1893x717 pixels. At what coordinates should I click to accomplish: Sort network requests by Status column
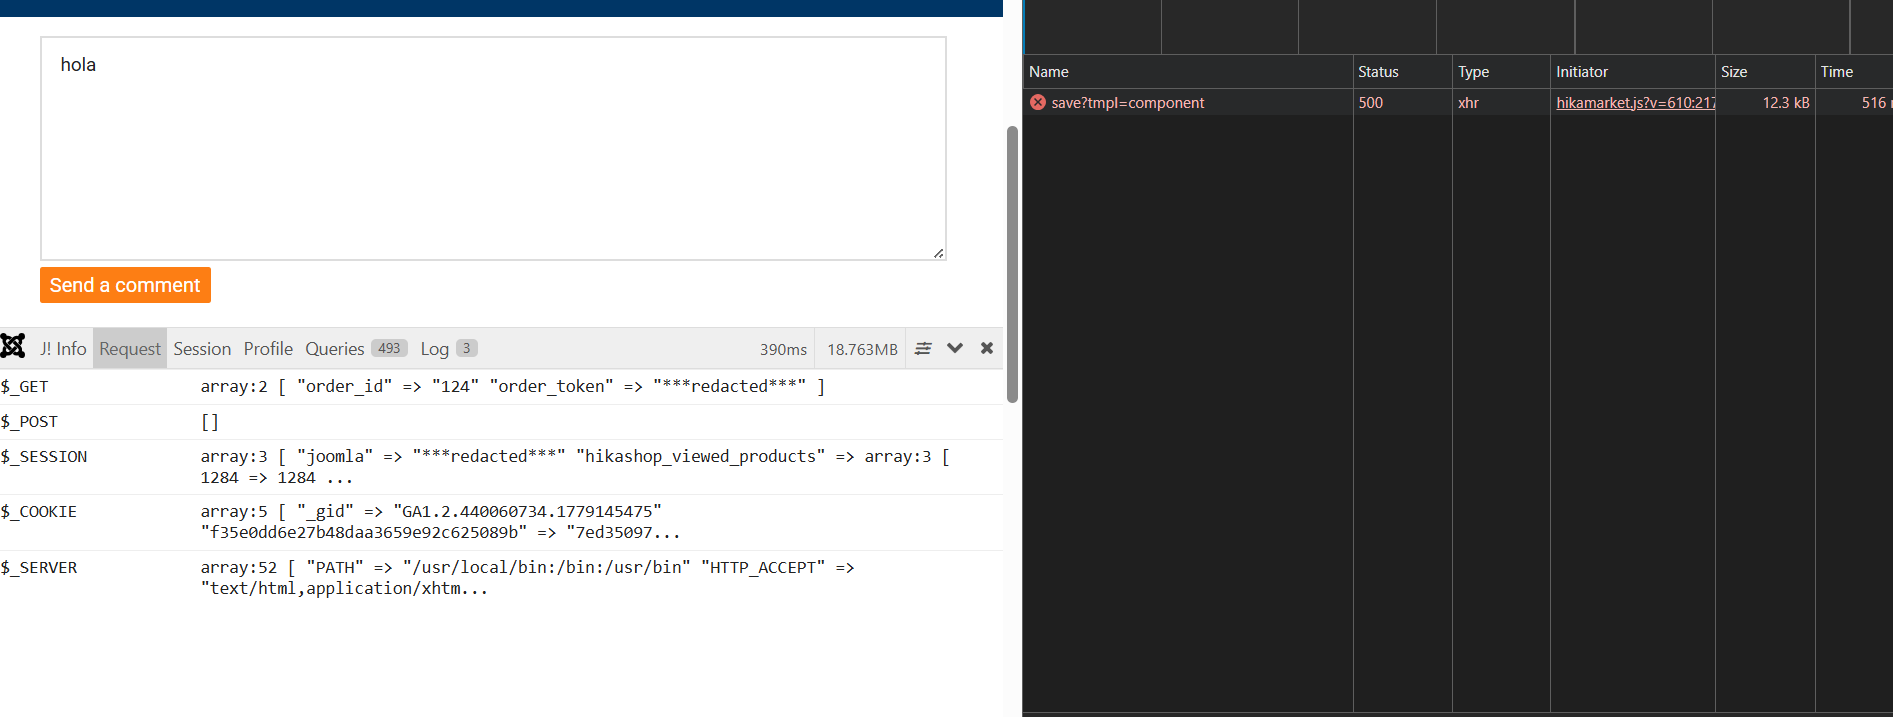click(1402, 72)
